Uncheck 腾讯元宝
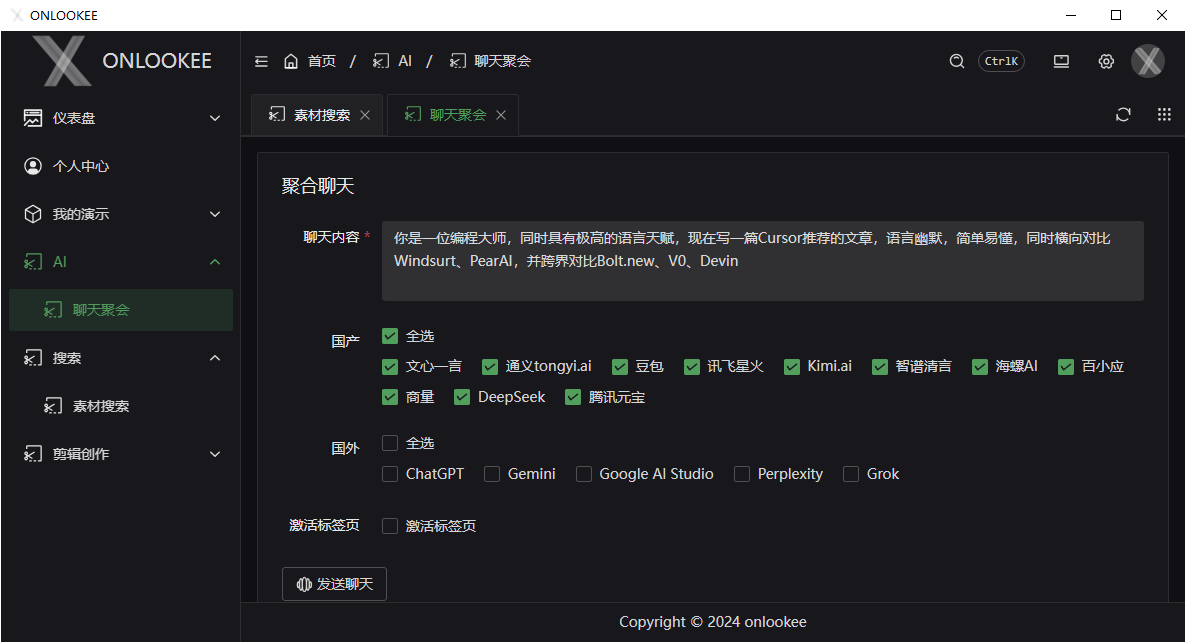Screen dimensions: 1186x643 pos(573,397)
